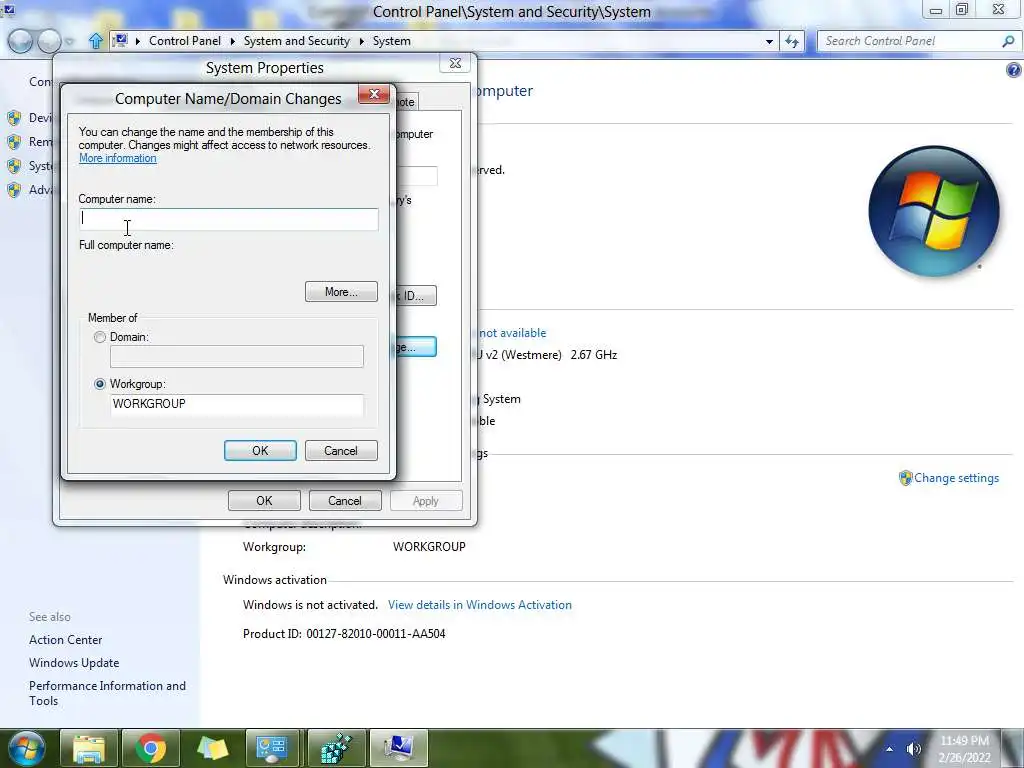This screenshot has height=768, width=1024.
Task: Click OK in System Properties window
Action: click(x=264, y=501)
